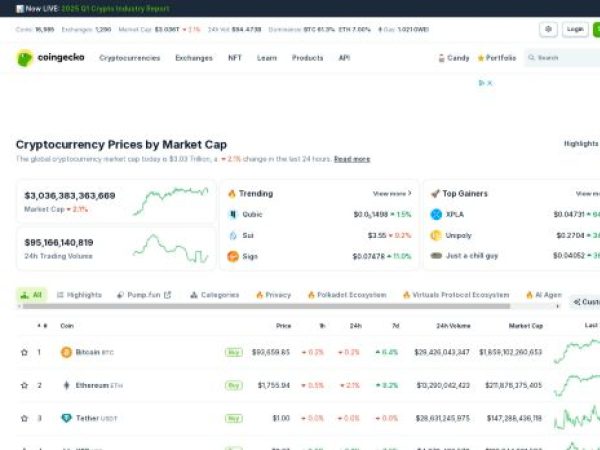
Task: Click the Buy button for Bitcoin
Action: 233,352
